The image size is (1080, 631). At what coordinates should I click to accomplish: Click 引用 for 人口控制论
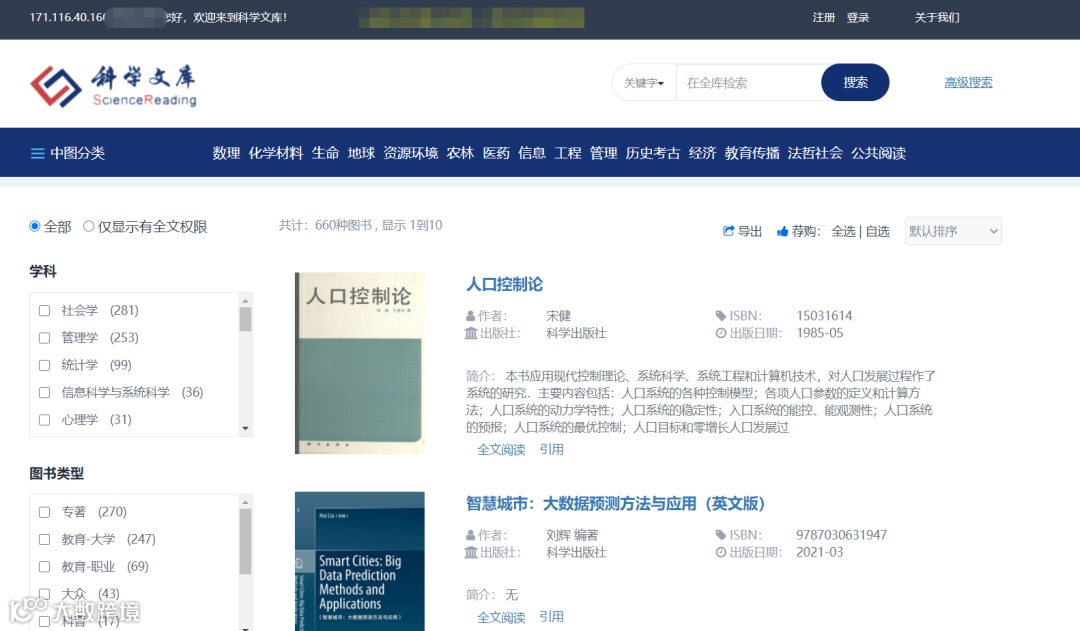tap(551, 450)
